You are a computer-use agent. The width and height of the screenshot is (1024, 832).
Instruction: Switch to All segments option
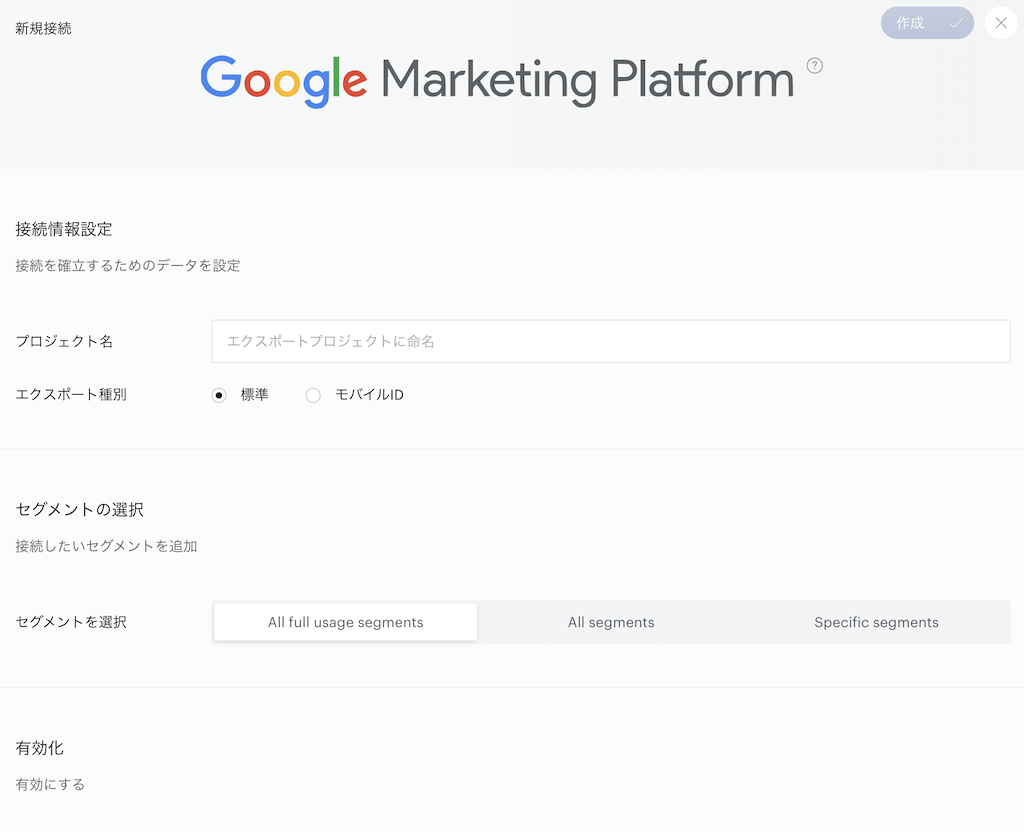tap(611, 622)
